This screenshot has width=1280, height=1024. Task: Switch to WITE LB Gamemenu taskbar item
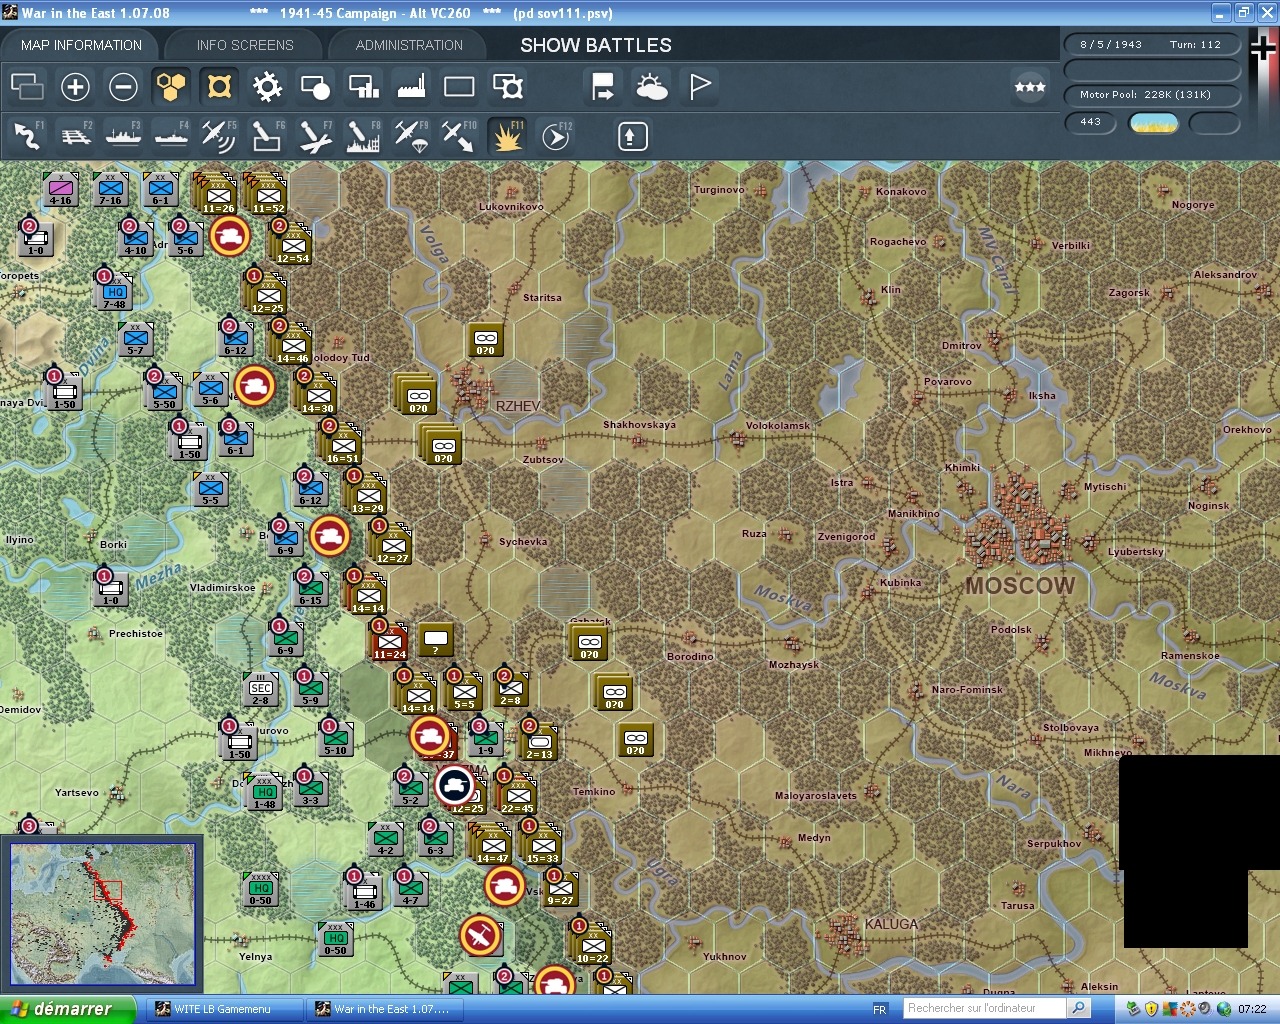coord(224,1009)
